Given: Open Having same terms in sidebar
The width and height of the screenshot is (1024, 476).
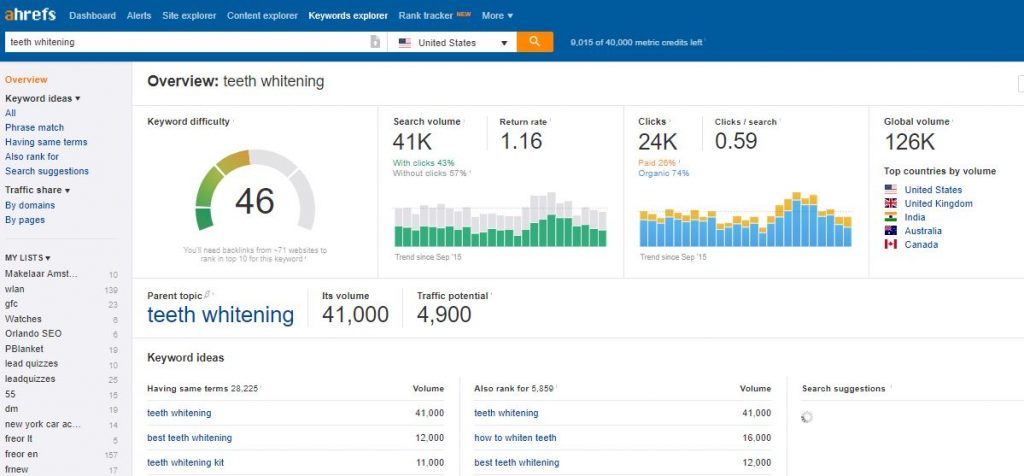Looking at the screenshot, I should pos(46,142).
